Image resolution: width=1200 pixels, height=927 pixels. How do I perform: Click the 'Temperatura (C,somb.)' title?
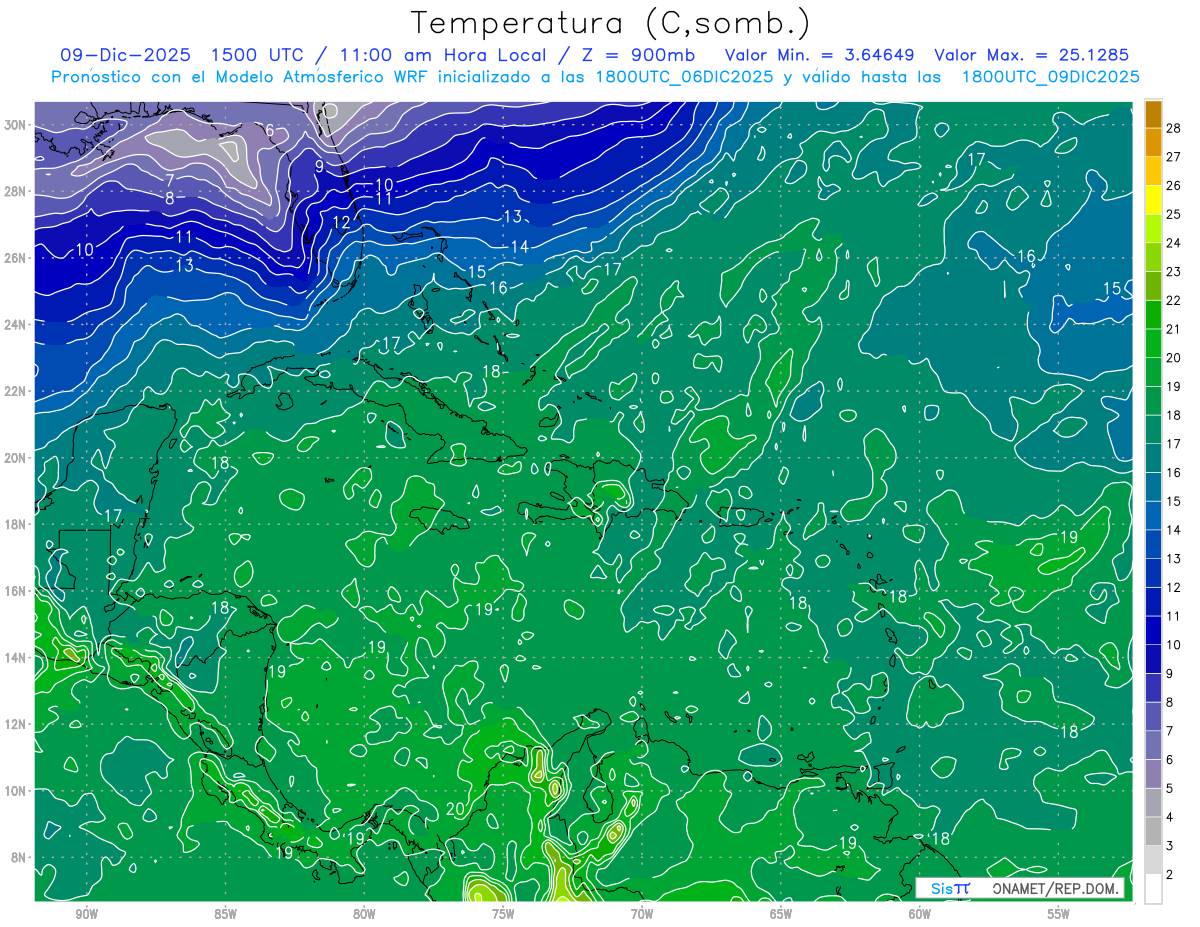610,23
